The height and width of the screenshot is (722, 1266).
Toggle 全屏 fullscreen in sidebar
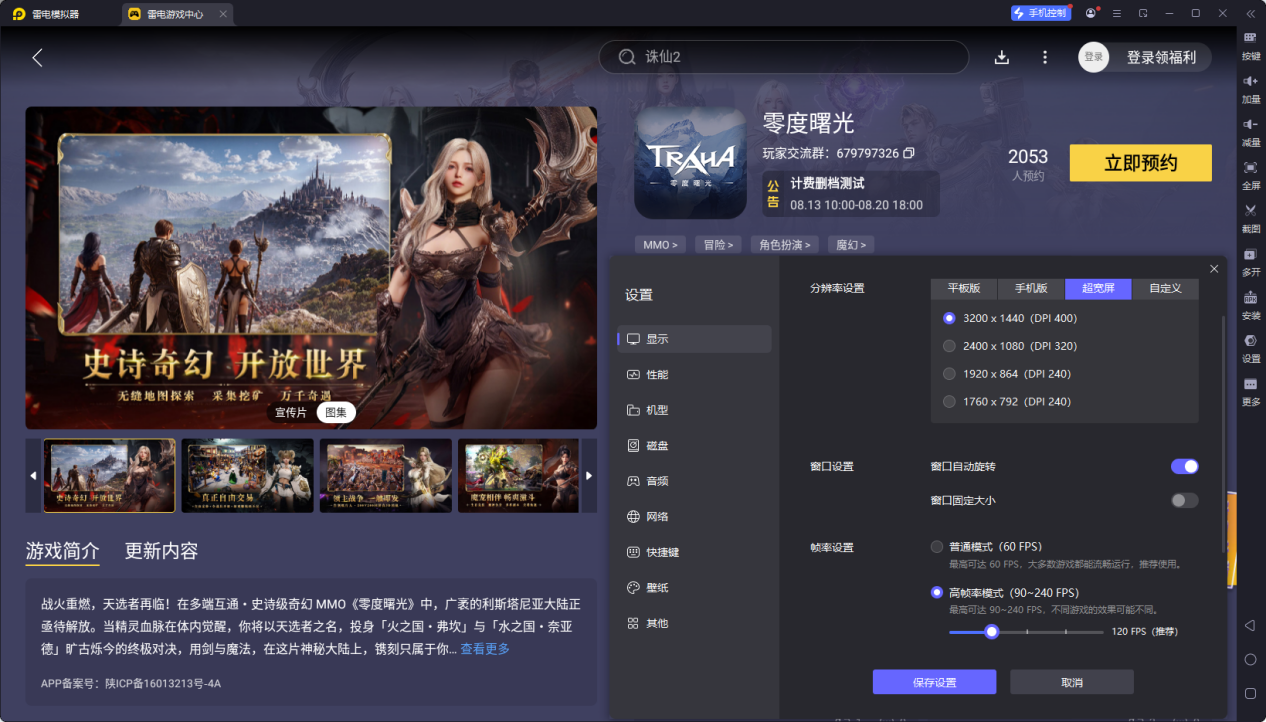[x=1251, y=174]
